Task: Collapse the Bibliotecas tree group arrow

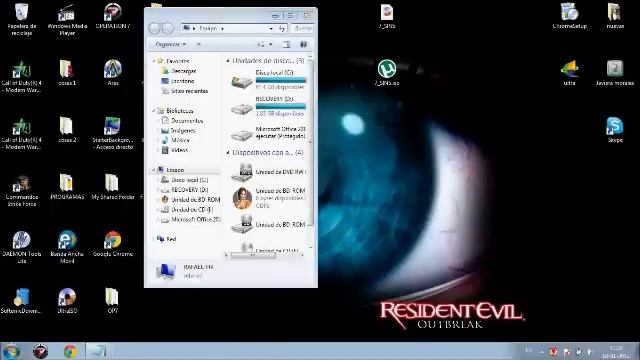Action: (154, 111)
